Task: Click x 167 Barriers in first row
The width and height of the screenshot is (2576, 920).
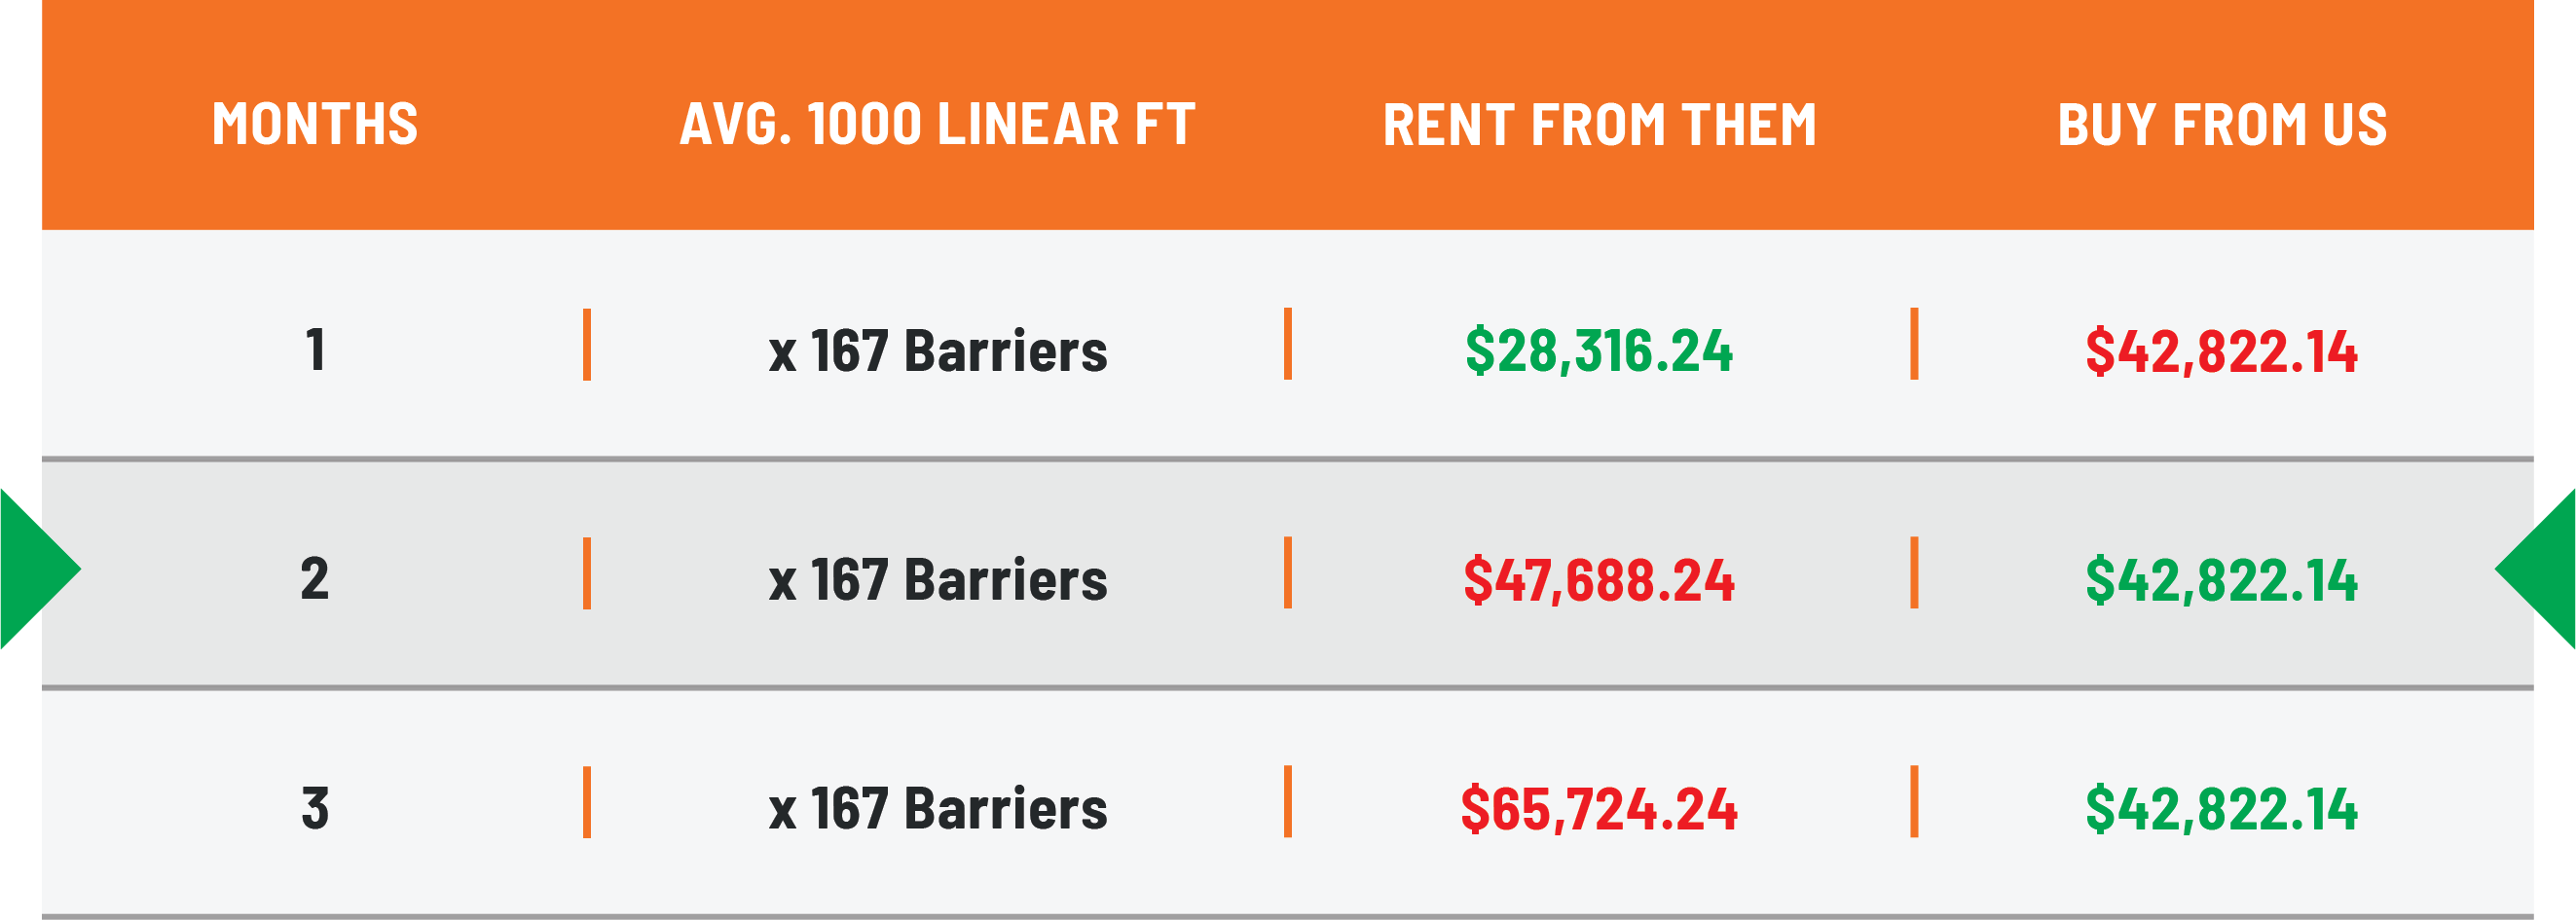Action: (938, 350)
